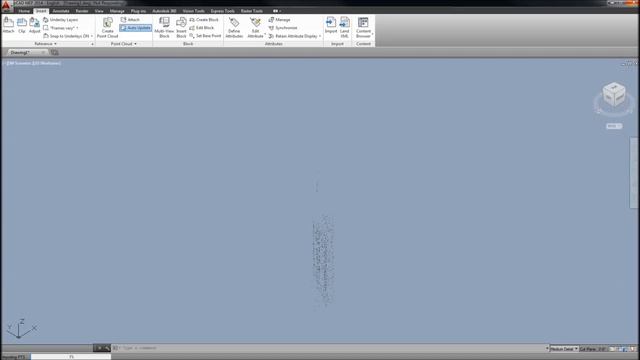
Task: Open the Raster Tools ribbon tab
Action: coord(252,11)
